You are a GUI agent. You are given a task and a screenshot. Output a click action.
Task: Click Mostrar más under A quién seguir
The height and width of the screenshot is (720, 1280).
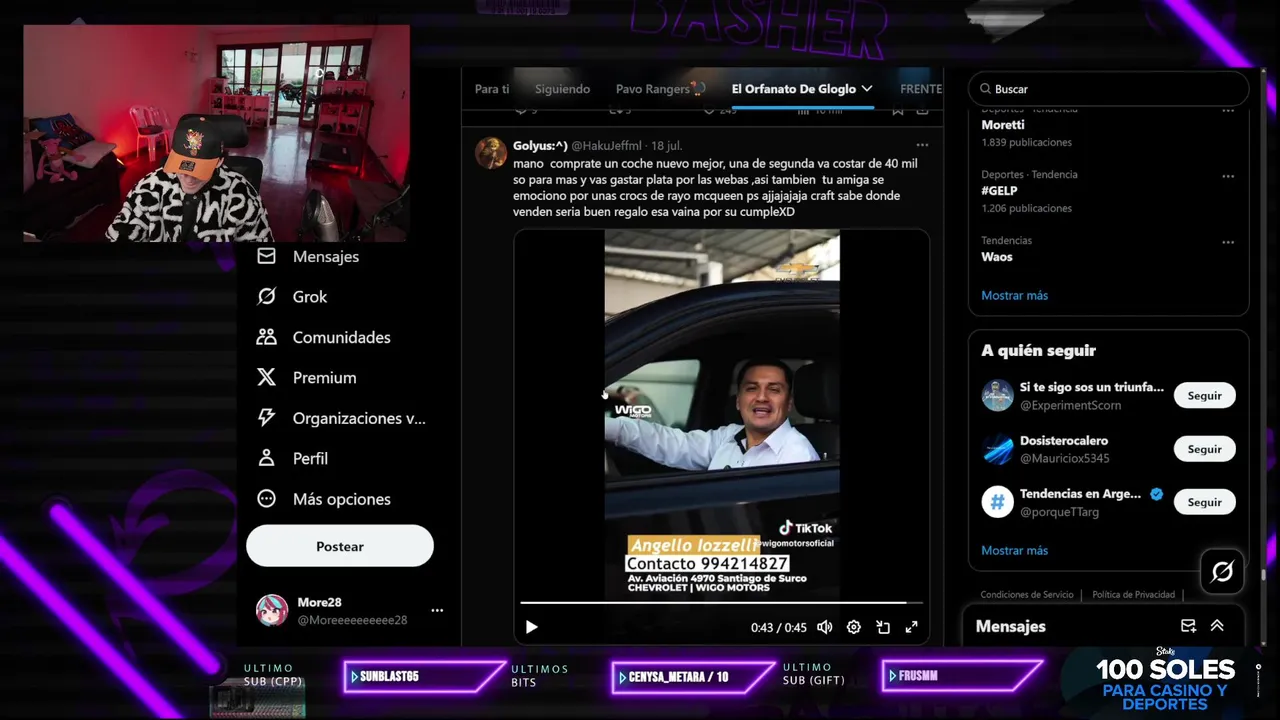(1014, 550)
